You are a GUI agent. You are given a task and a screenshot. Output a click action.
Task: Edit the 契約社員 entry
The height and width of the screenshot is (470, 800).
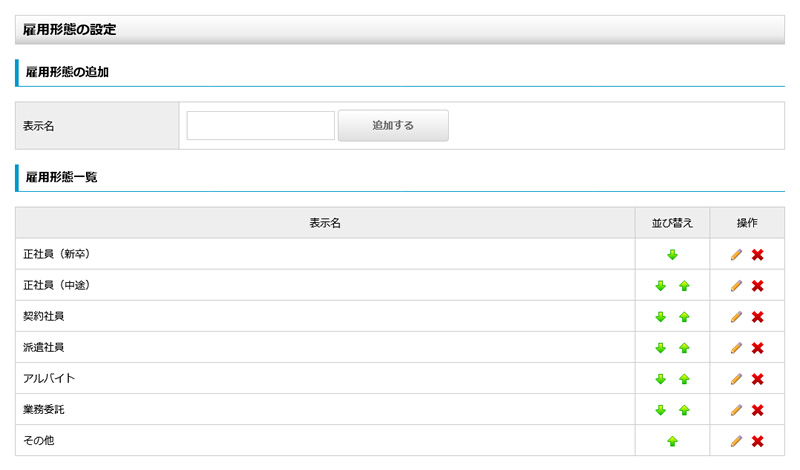(x=736, y=317)
